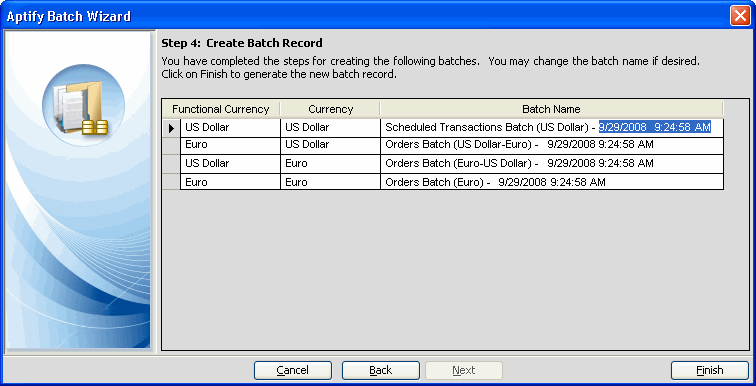The height and width of the screenshot is (386, 756).
Task: Select row header of Orders Batch (Euro-US Dollar)
Action: (x=171, y=164)
